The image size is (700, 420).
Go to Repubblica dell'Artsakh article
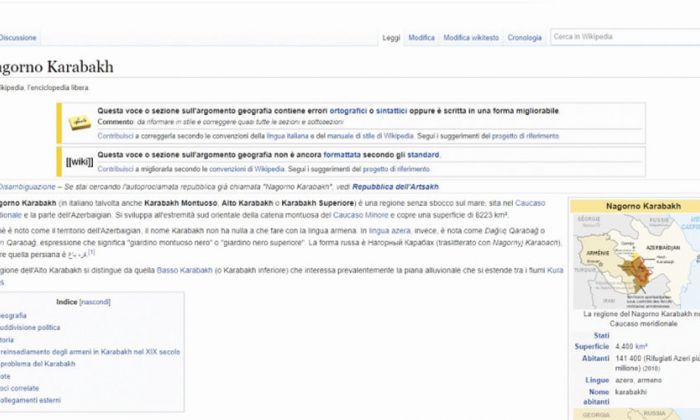click(x=395, y=187)
